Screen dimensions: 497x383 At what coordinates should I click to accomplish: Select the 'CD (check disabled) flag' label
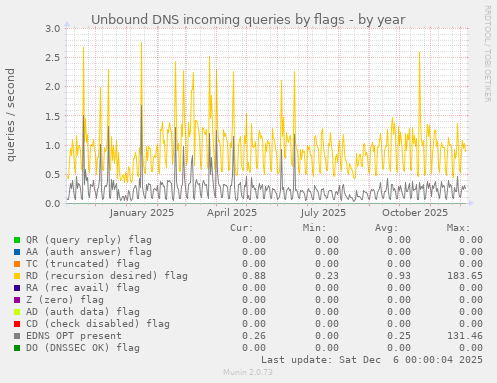(98, 324)
